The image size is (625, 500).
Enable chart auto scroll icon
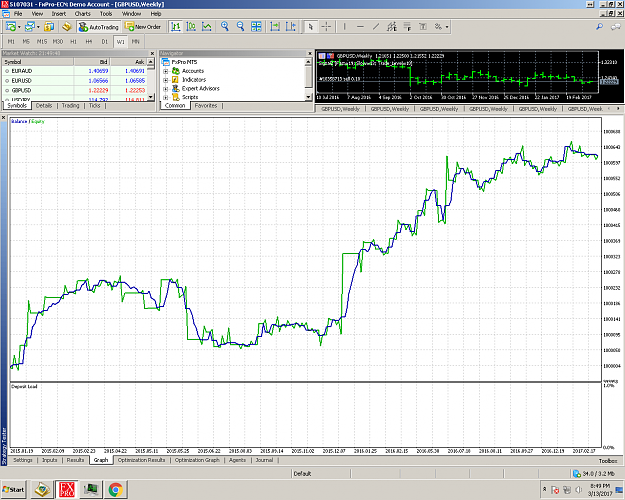(x=275, y=27)
